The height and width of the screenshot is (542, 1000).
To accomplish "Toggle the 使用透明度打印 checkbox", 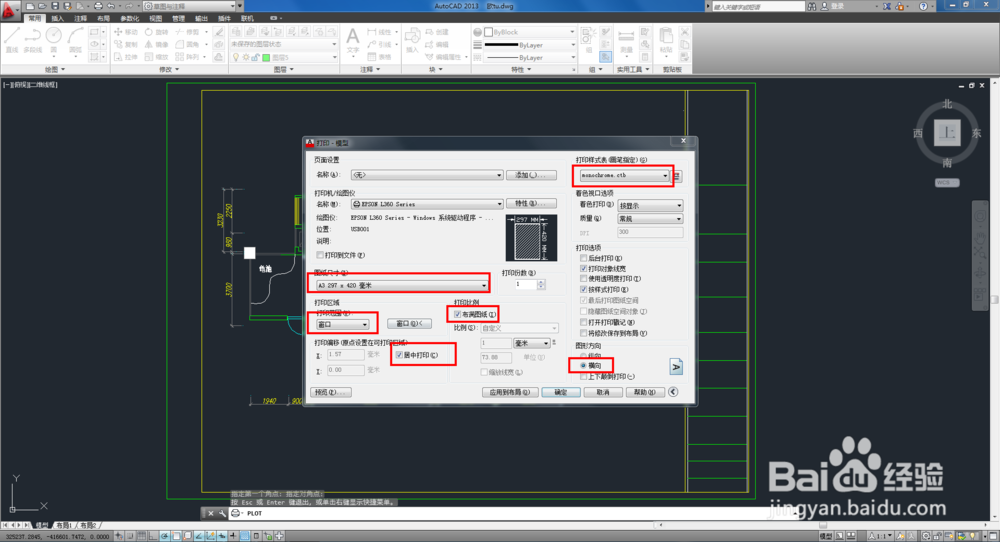I will tap(584, 279).
